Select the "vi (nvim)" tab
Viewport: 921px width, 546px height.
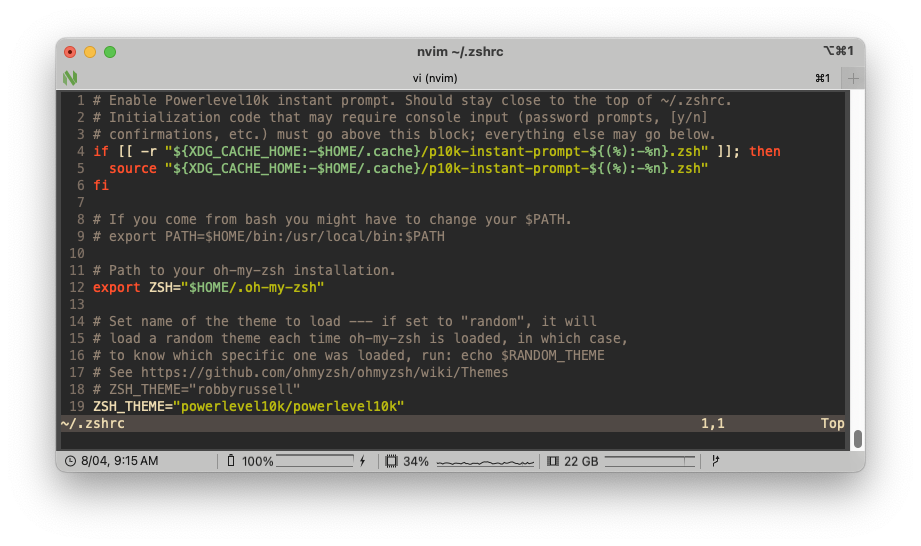pyautogui.click(x=435, y=78)
